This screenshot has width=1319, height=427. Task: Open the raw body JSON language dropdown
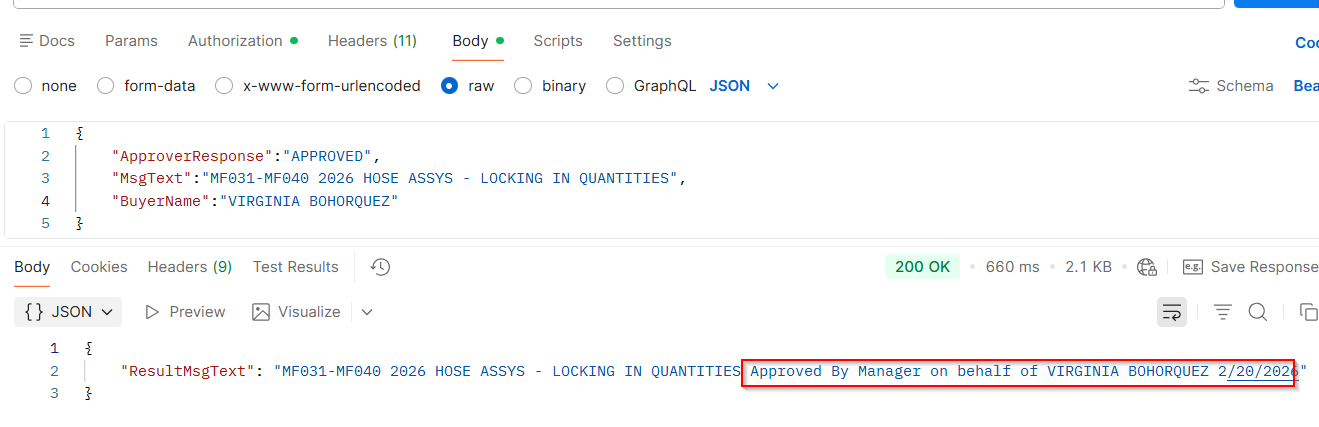744,86
